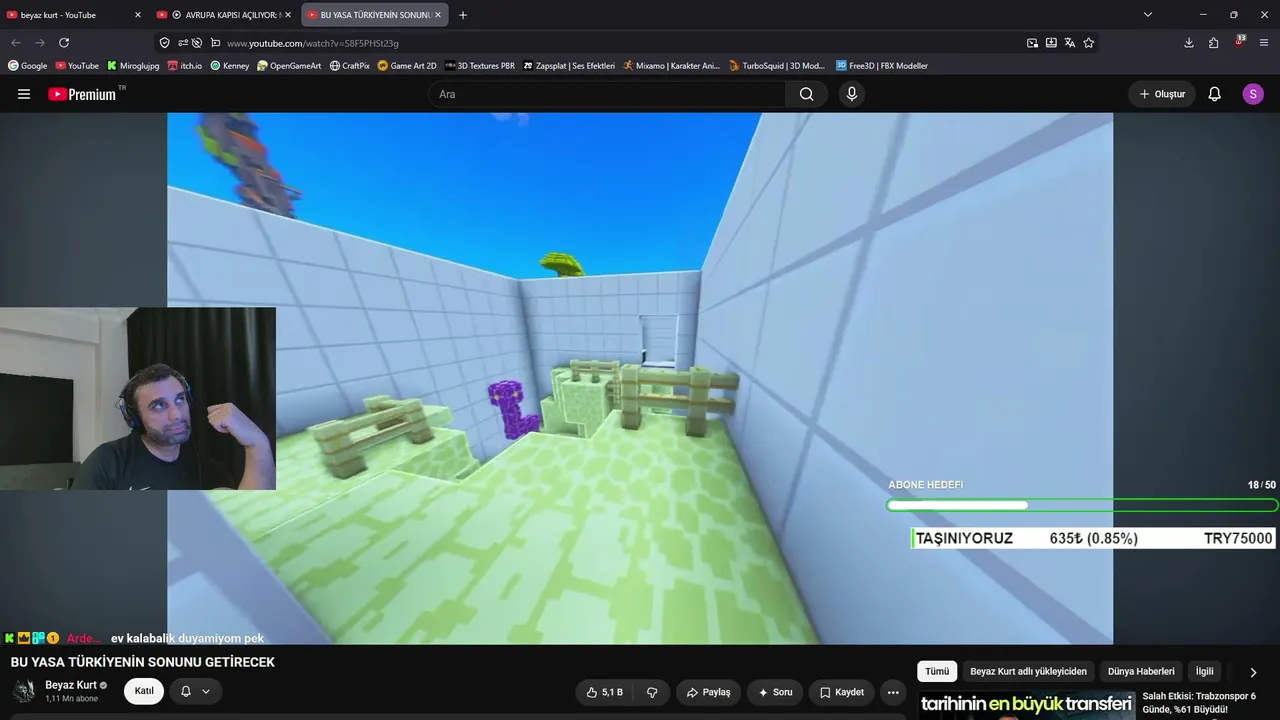The height and width of the screenshot is (720, 1280).
Task: Open the browser extensions puzzle icon
Action: 1213,43
